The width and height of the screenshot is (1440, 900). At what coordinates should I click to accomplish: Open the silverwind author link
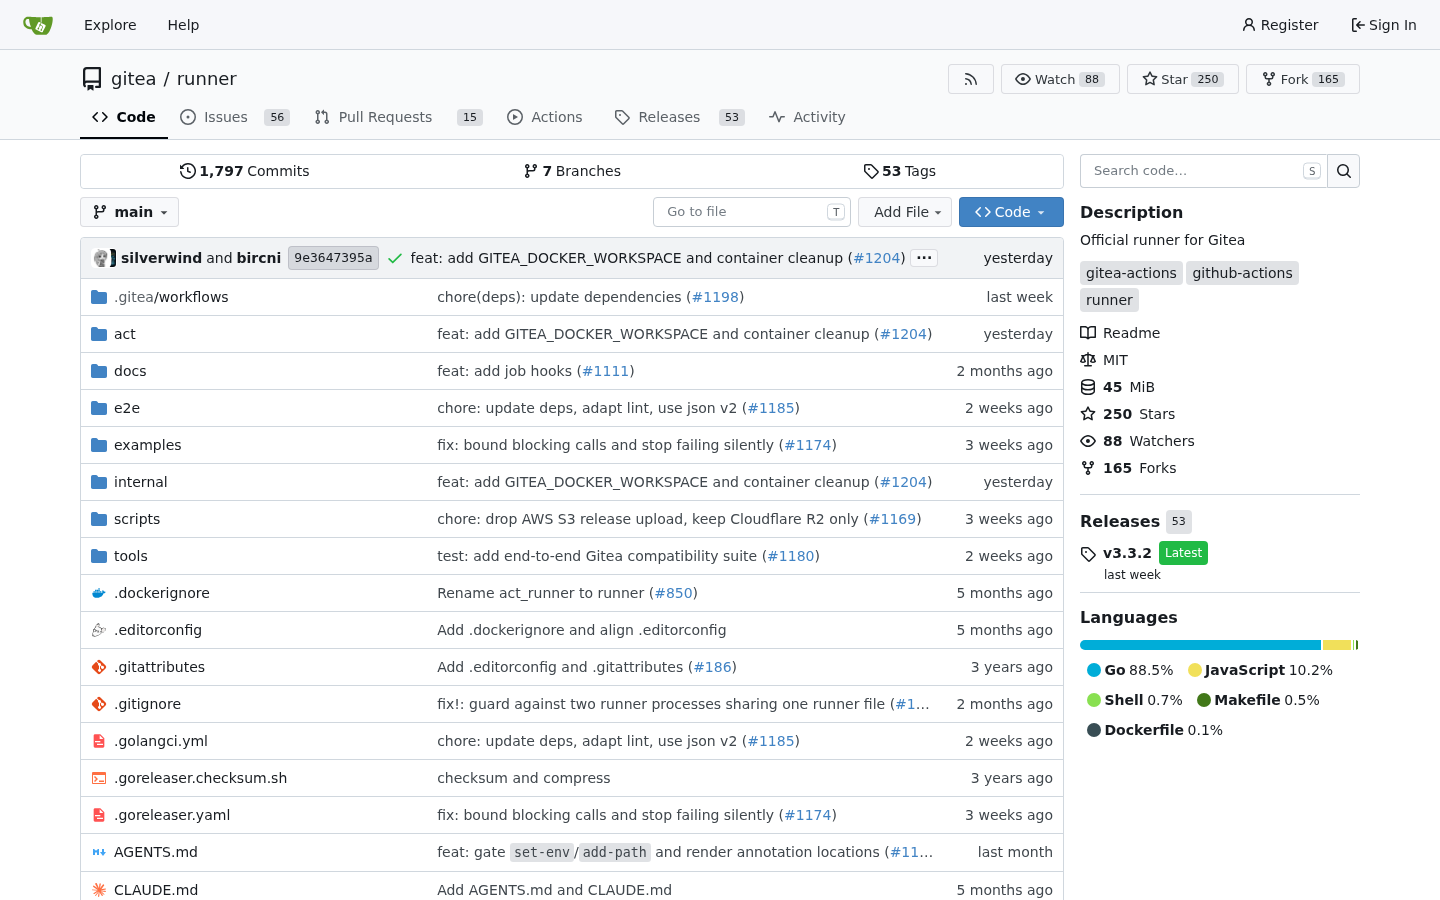[161, 258]
